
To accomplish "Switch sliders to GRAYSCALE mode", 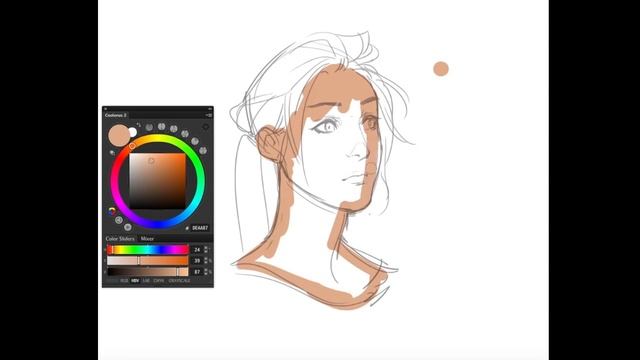I will coord(179,281).
